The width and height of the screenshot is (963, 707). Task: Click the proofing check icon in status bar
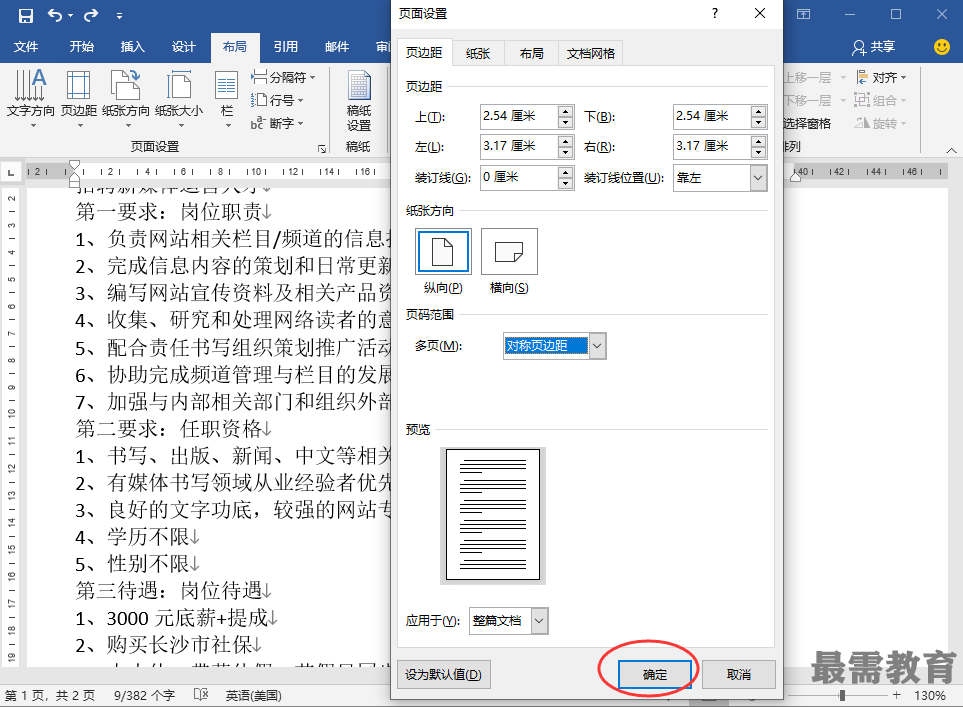click(201, 695)
